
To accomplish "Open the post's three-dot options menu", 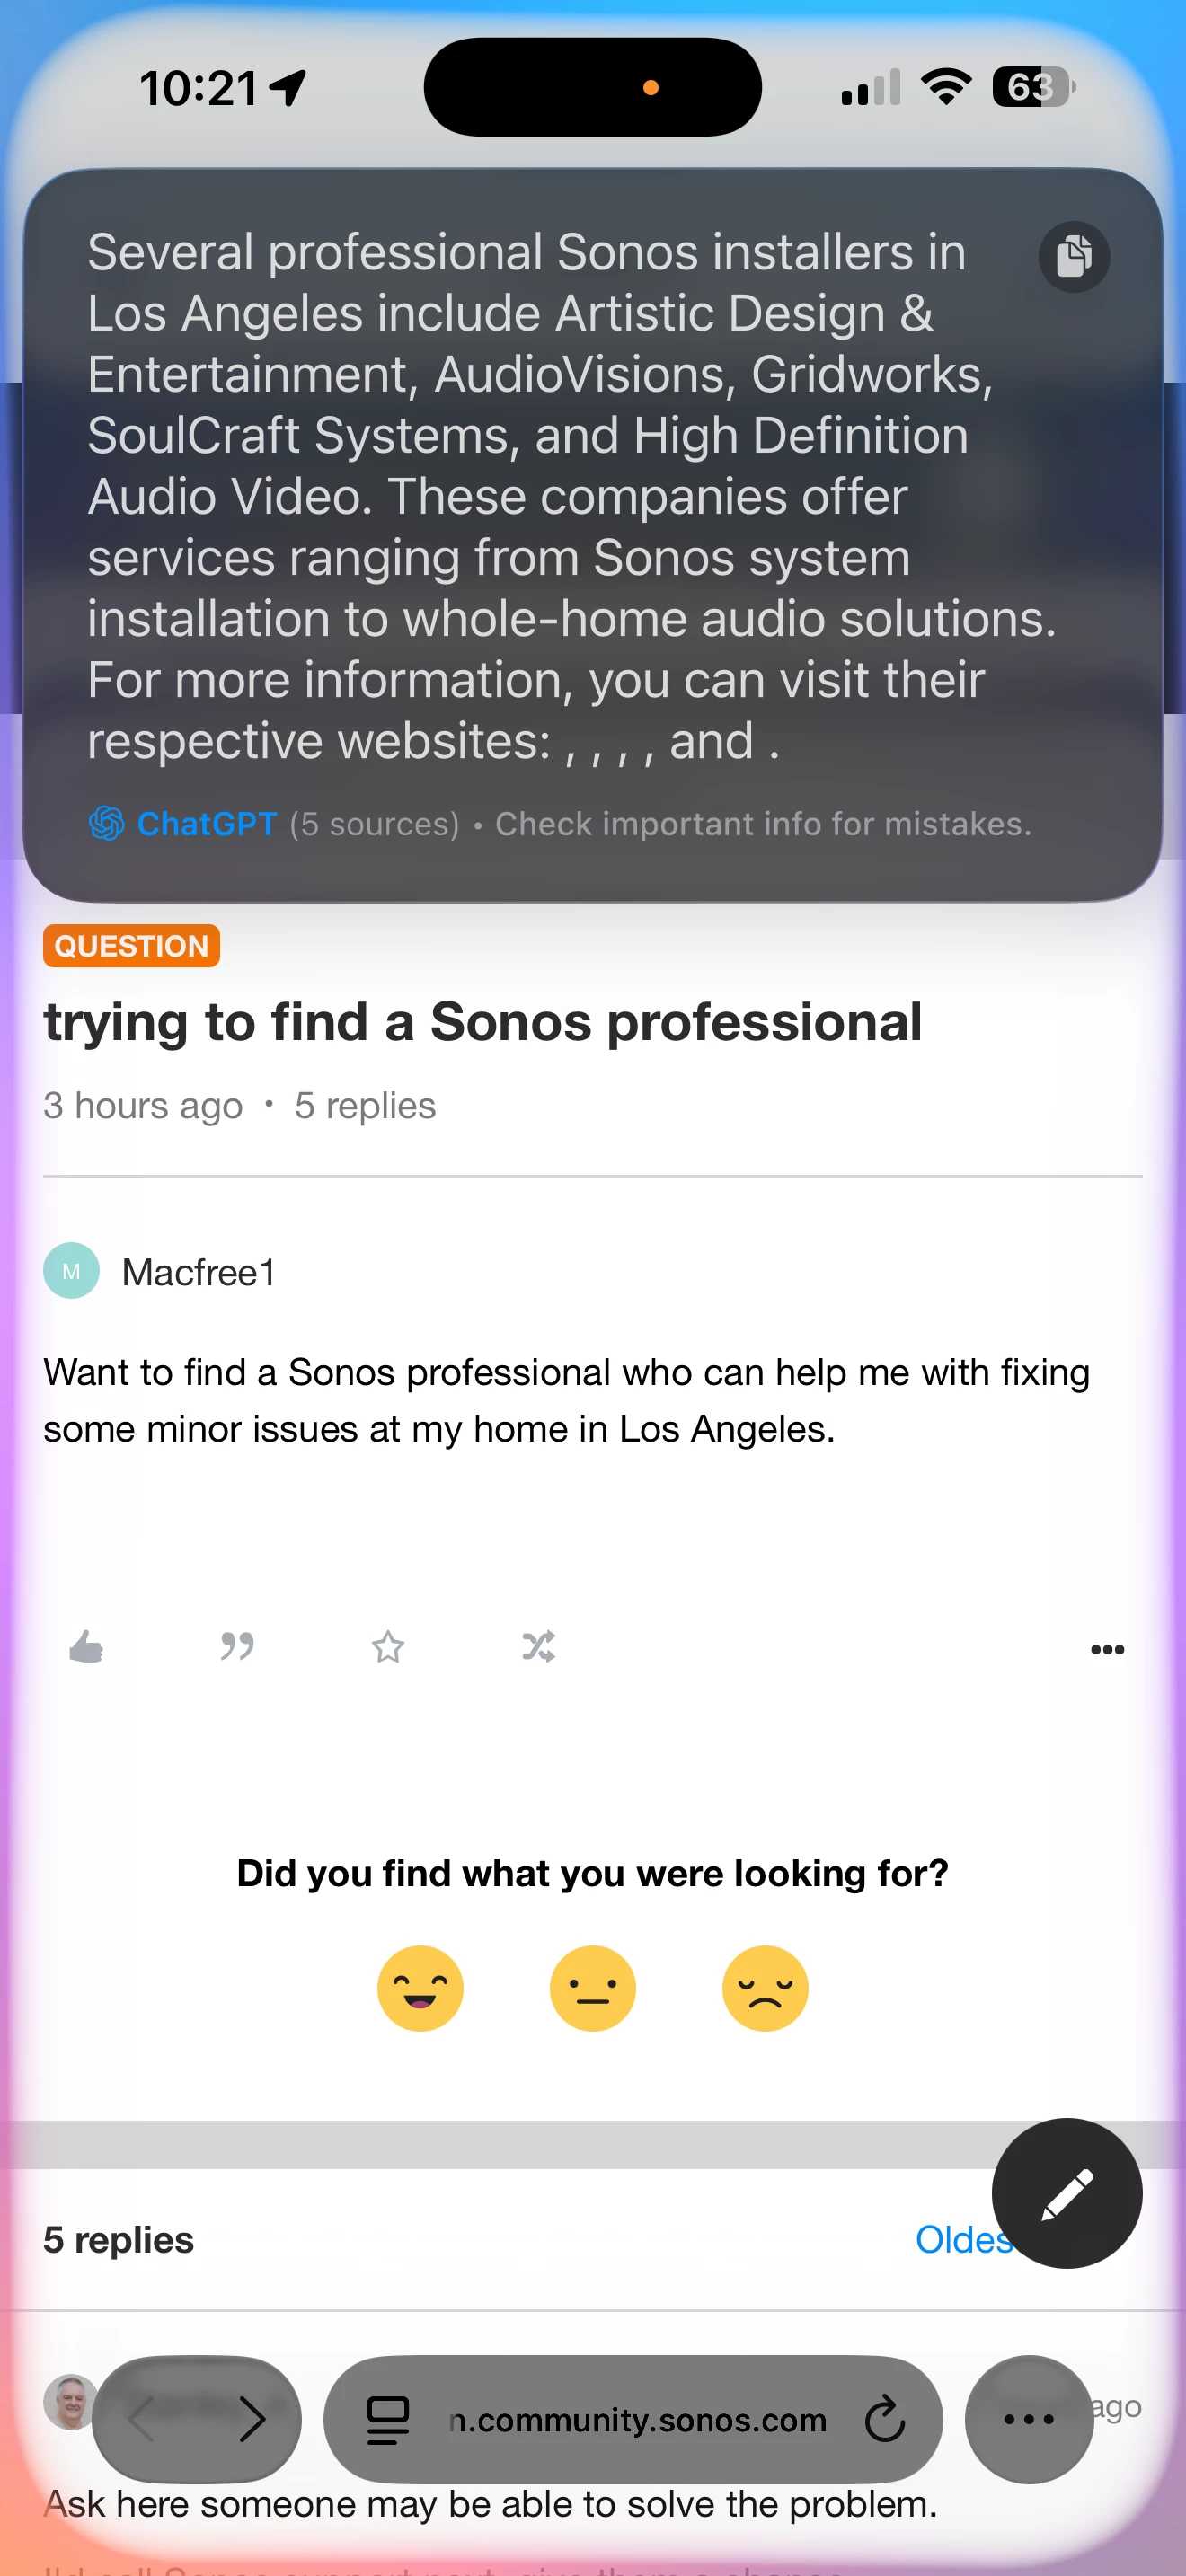I will 1107,1649.
